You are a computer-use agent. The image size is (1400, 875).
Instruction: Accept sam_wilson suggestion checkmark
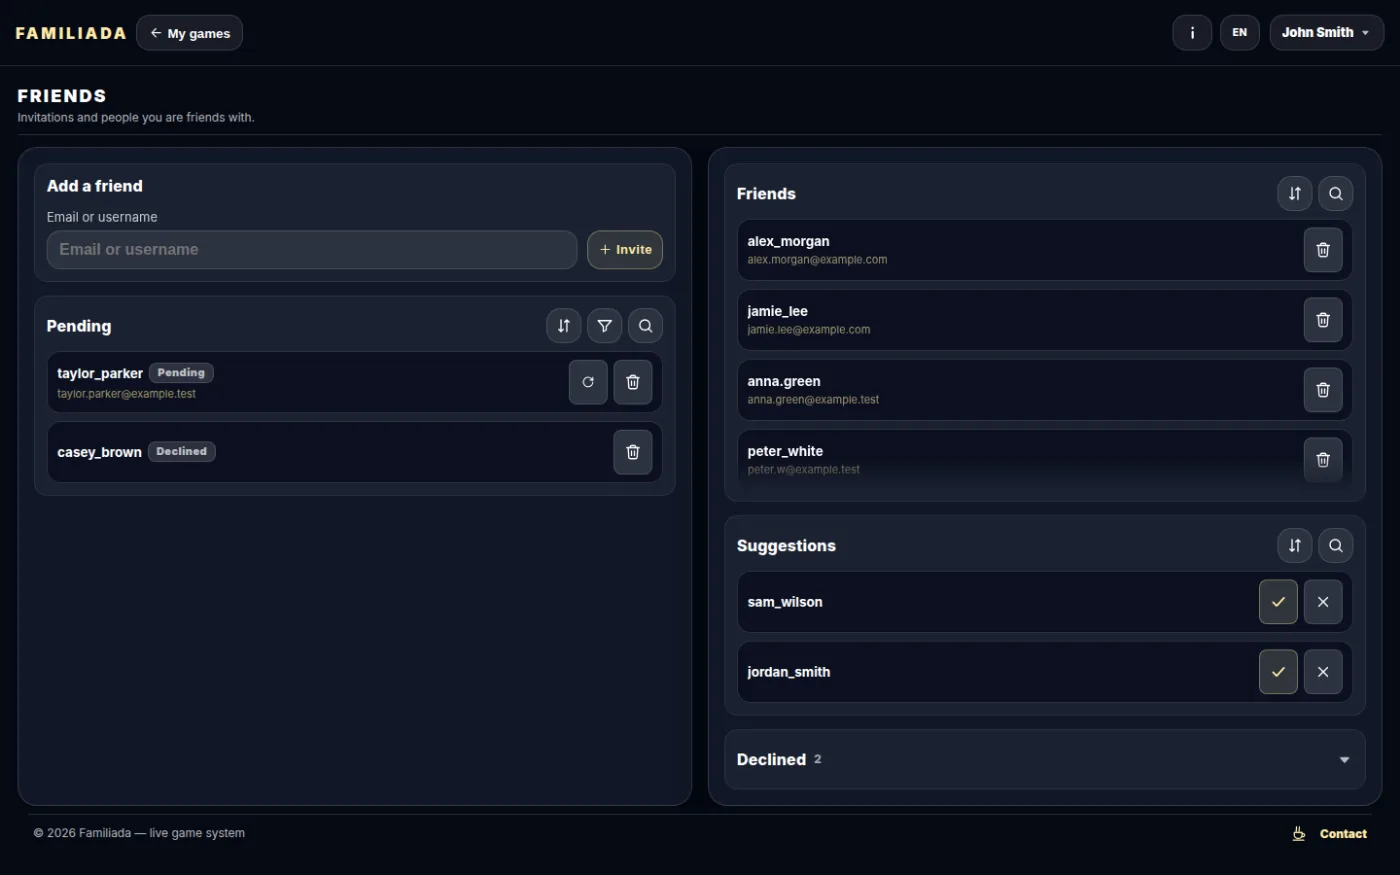click(x=1278, y=602)
